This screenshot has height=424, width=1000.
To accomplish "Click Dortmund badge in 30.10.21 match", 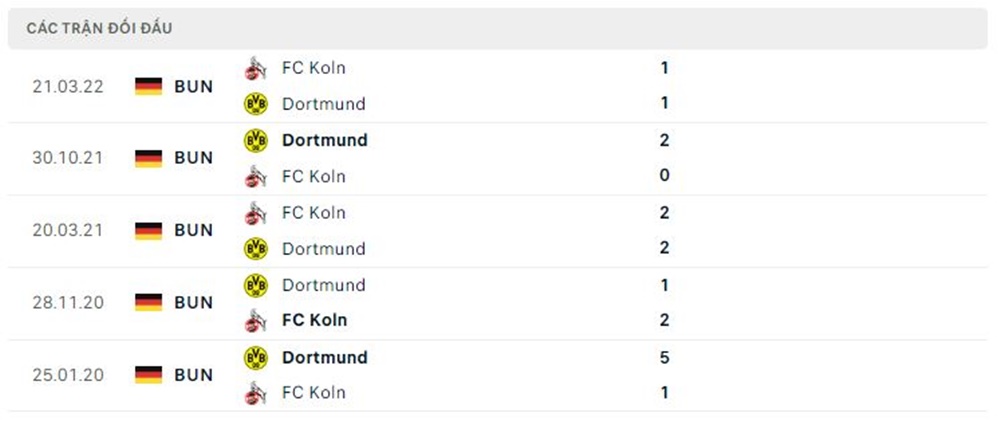I will click(256, 140).
